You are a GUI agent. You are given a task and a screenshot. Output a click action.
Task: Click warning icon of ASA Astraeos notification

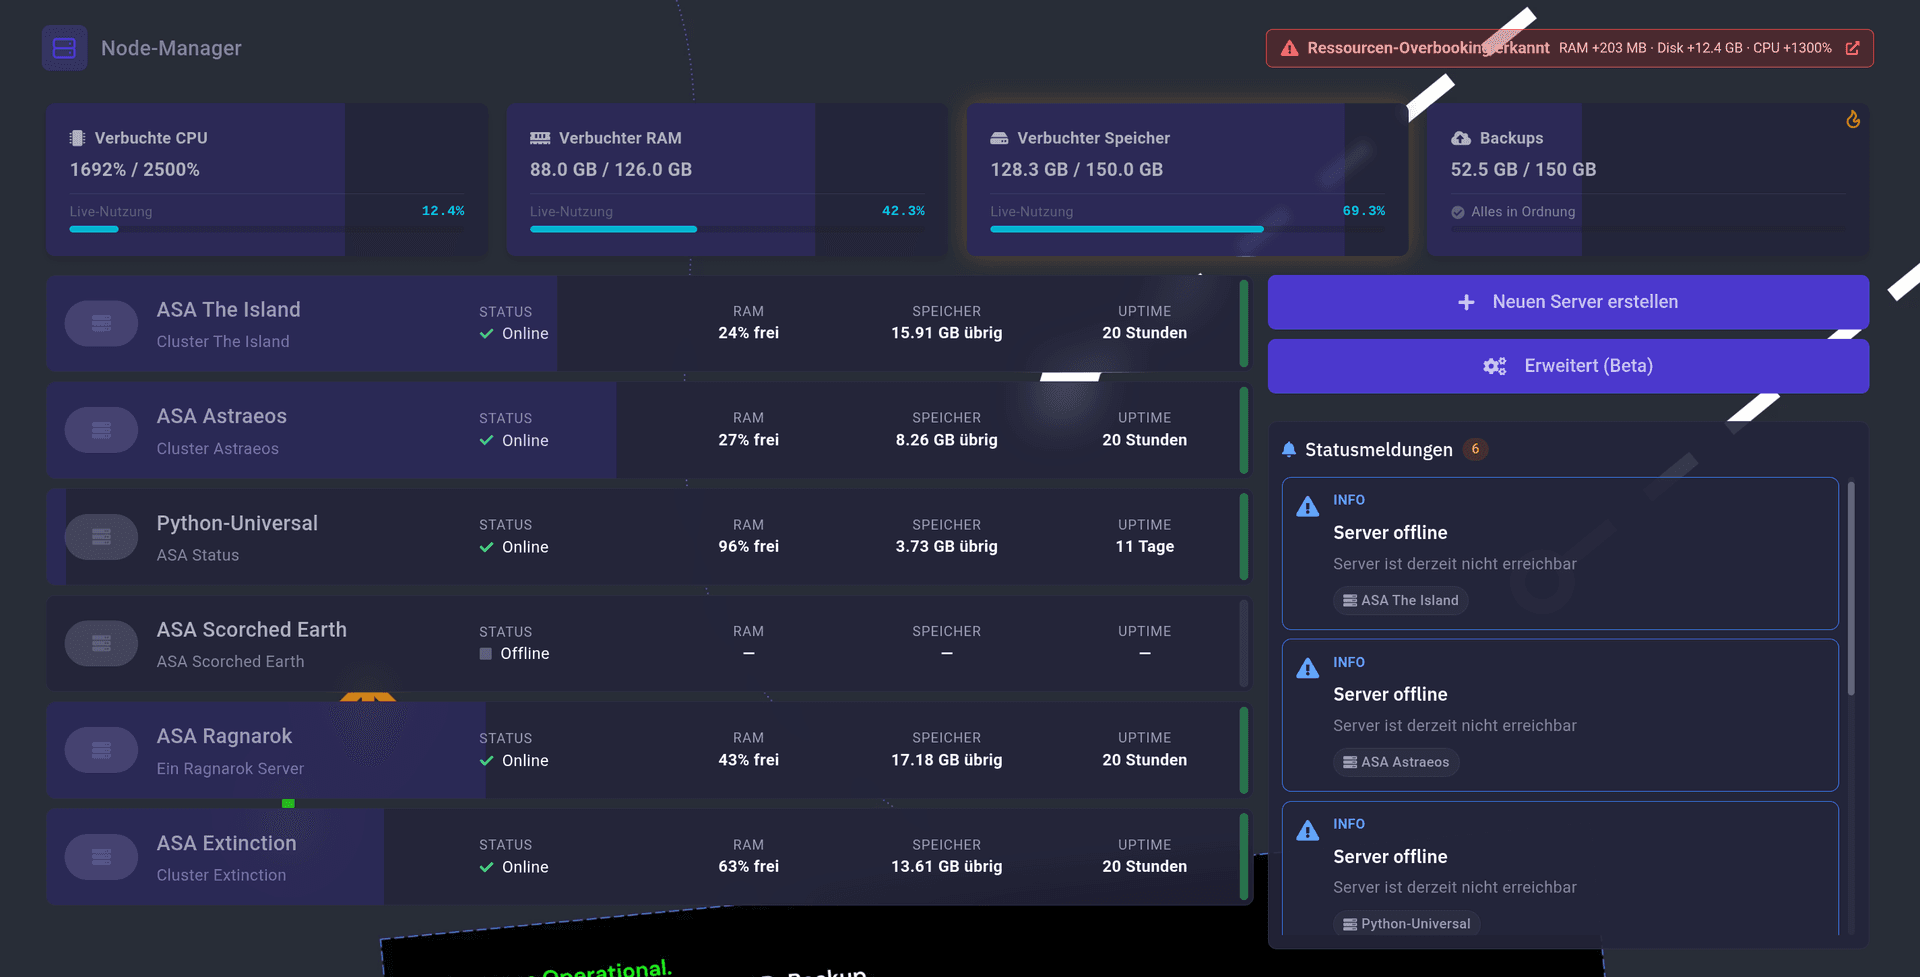pos(1307,669)
